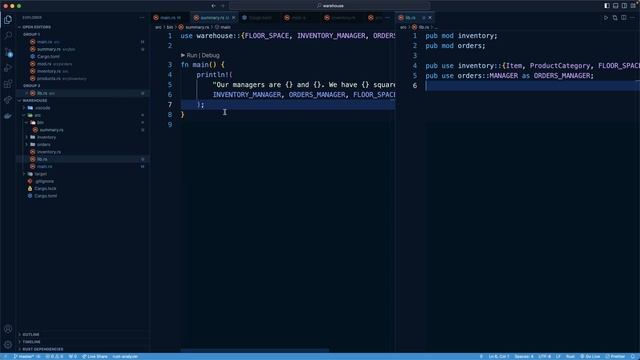
Task: Open the Run and Debug view
Action: pos(8,68)
